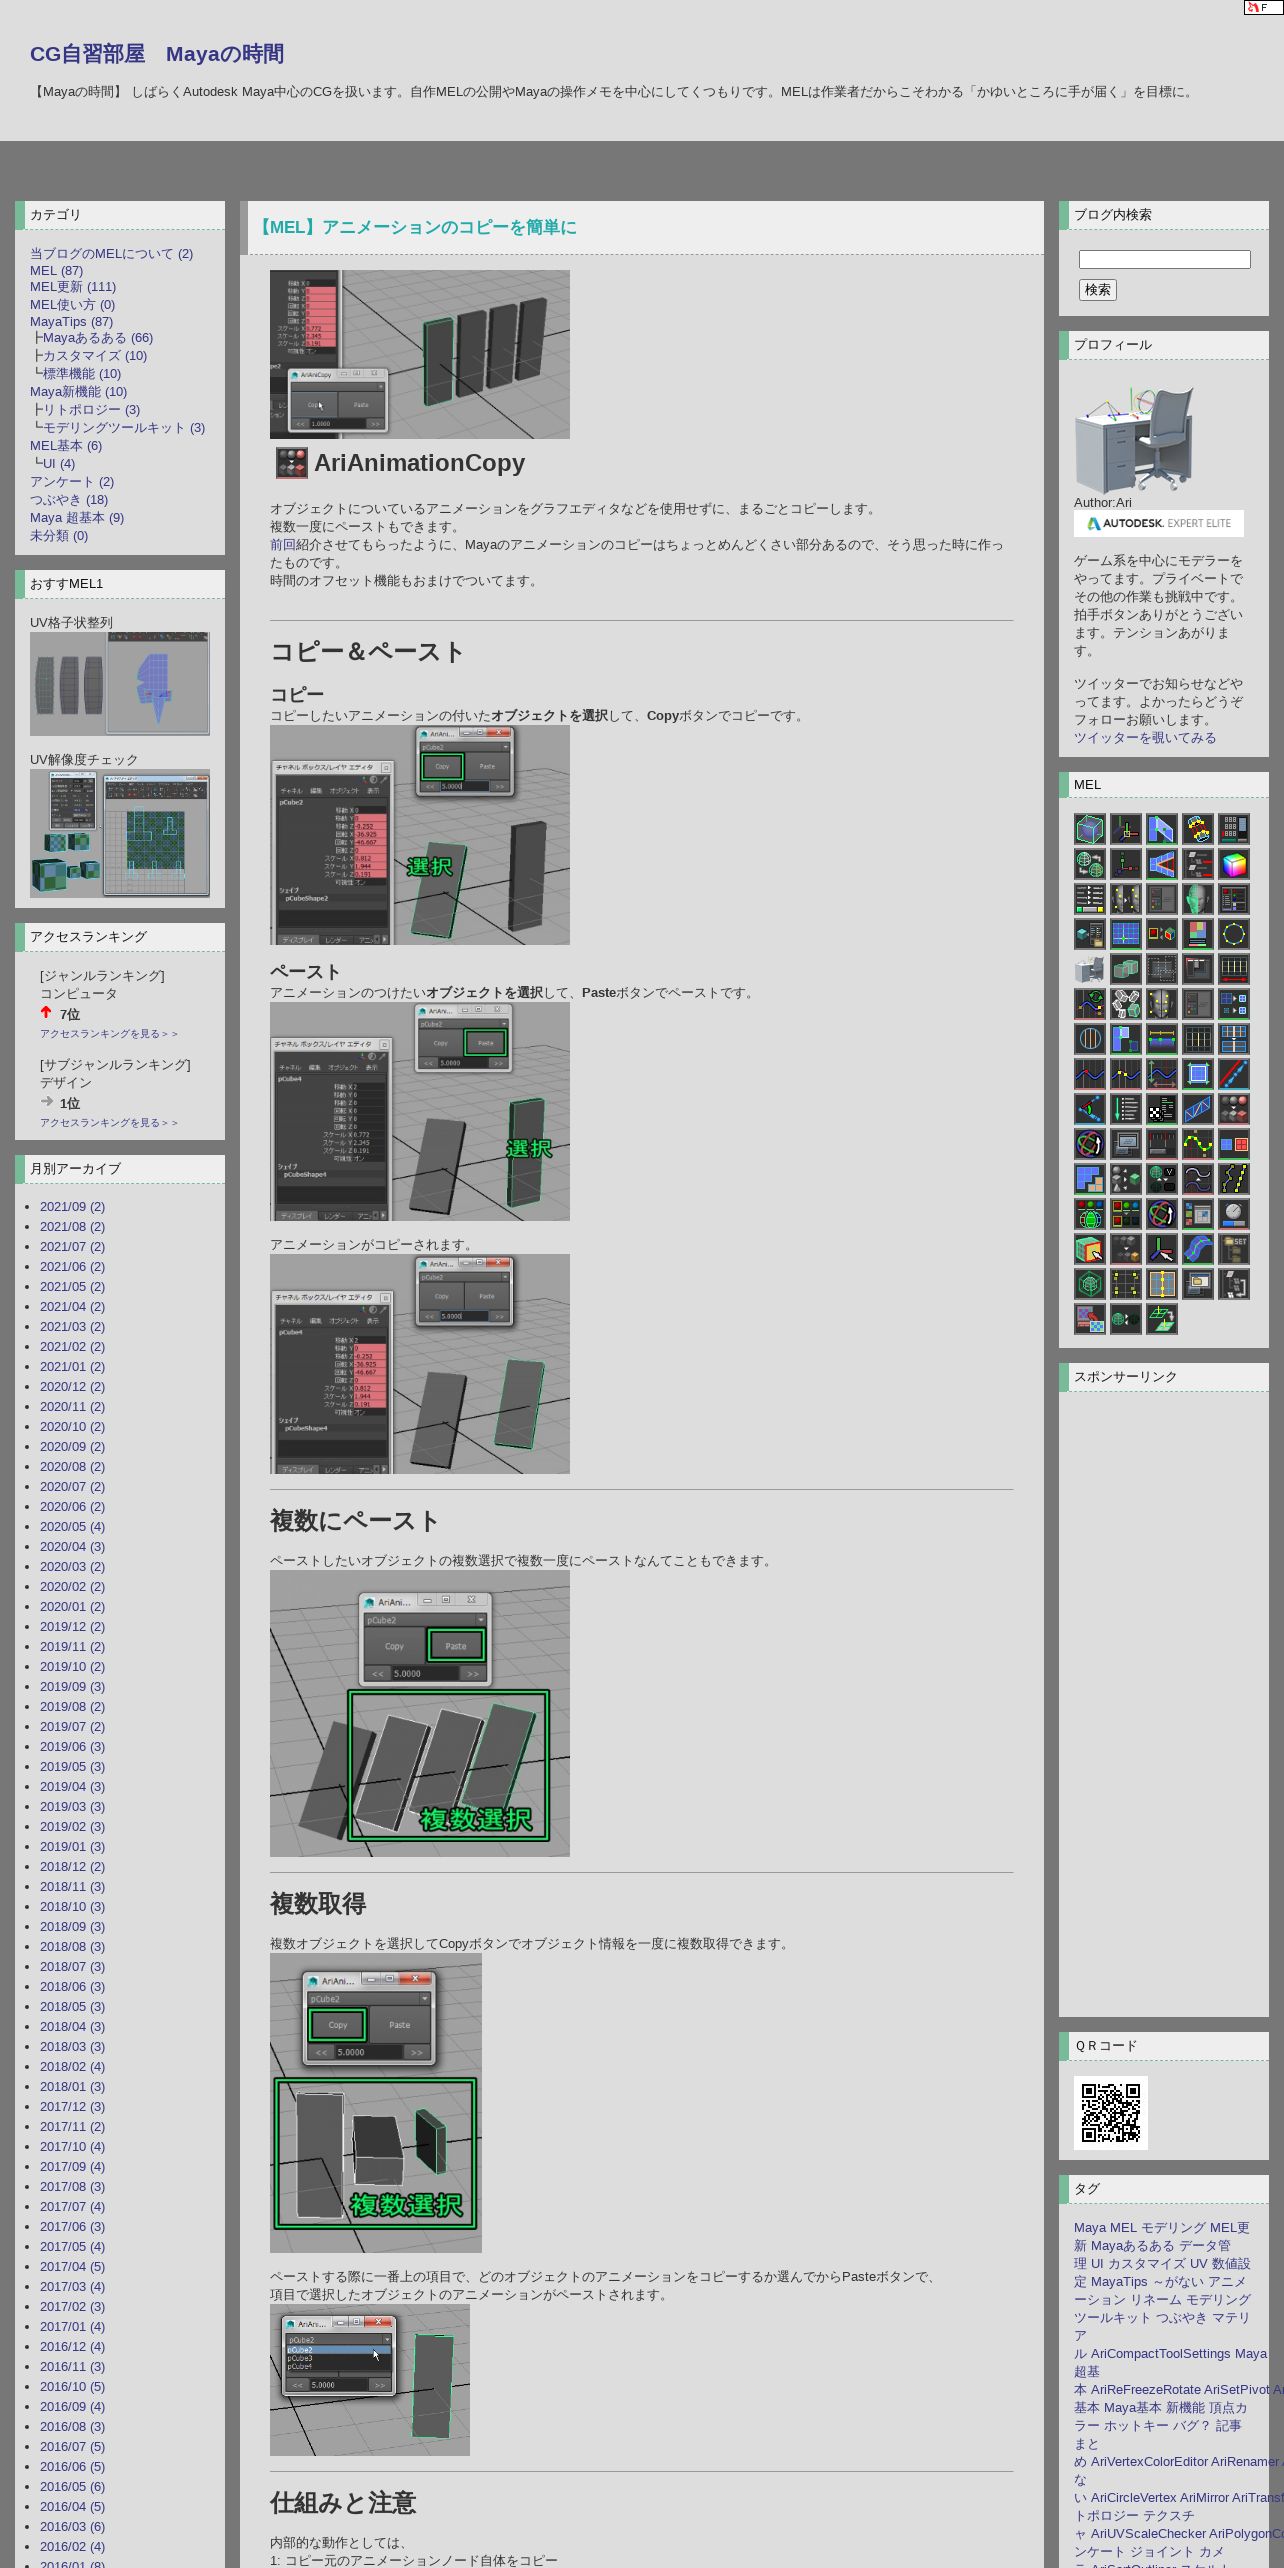Open the 当ブログのMELについて (2) category
Viewport: 1284px width, 2568px height.
(x=111, y=254)
